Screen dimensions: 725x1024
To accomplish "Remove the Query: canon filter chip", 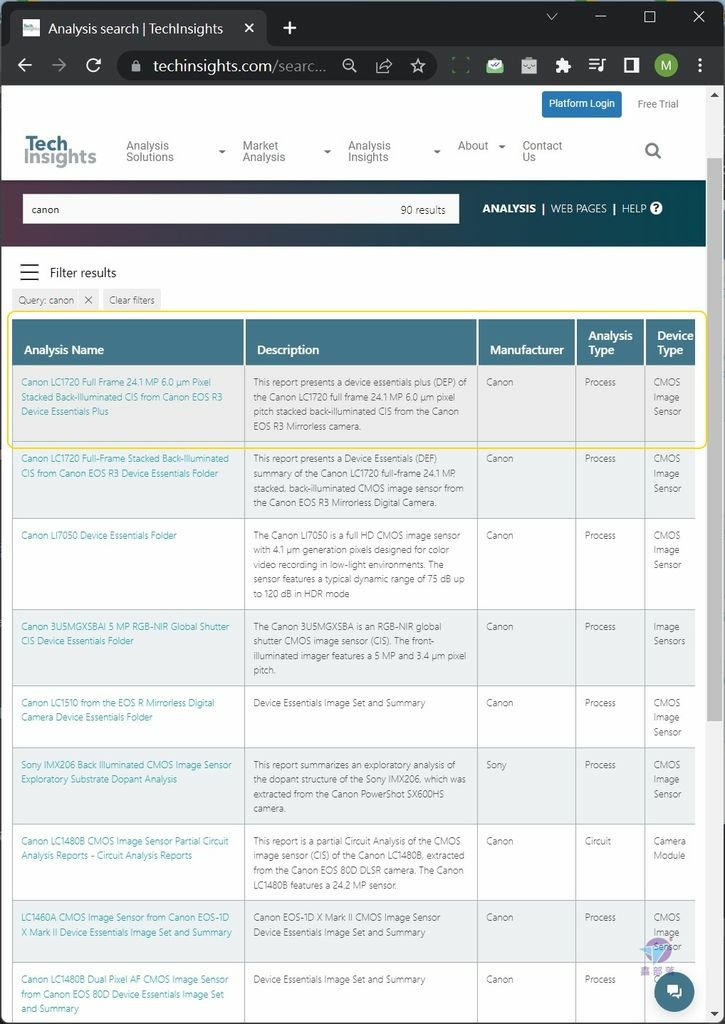I will coord(88,300).
